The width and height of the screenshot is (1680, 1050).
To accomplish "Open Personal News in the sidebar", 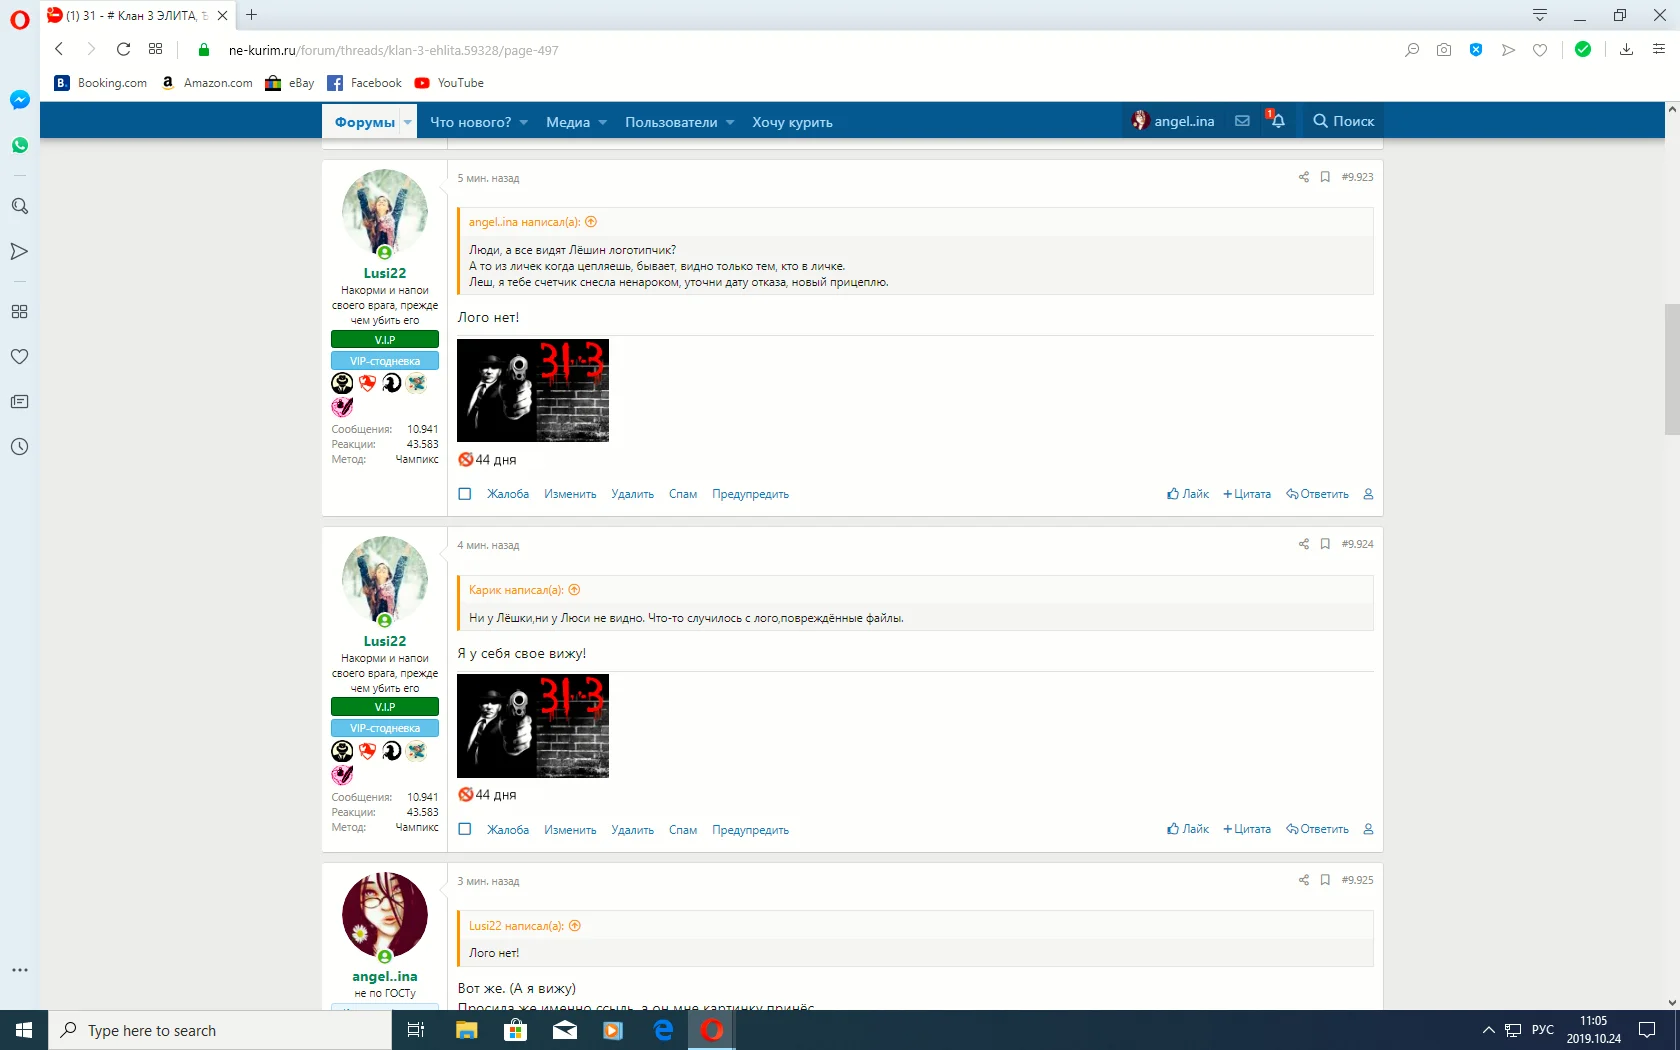I will pyautogui.click(x=19, y=402).
